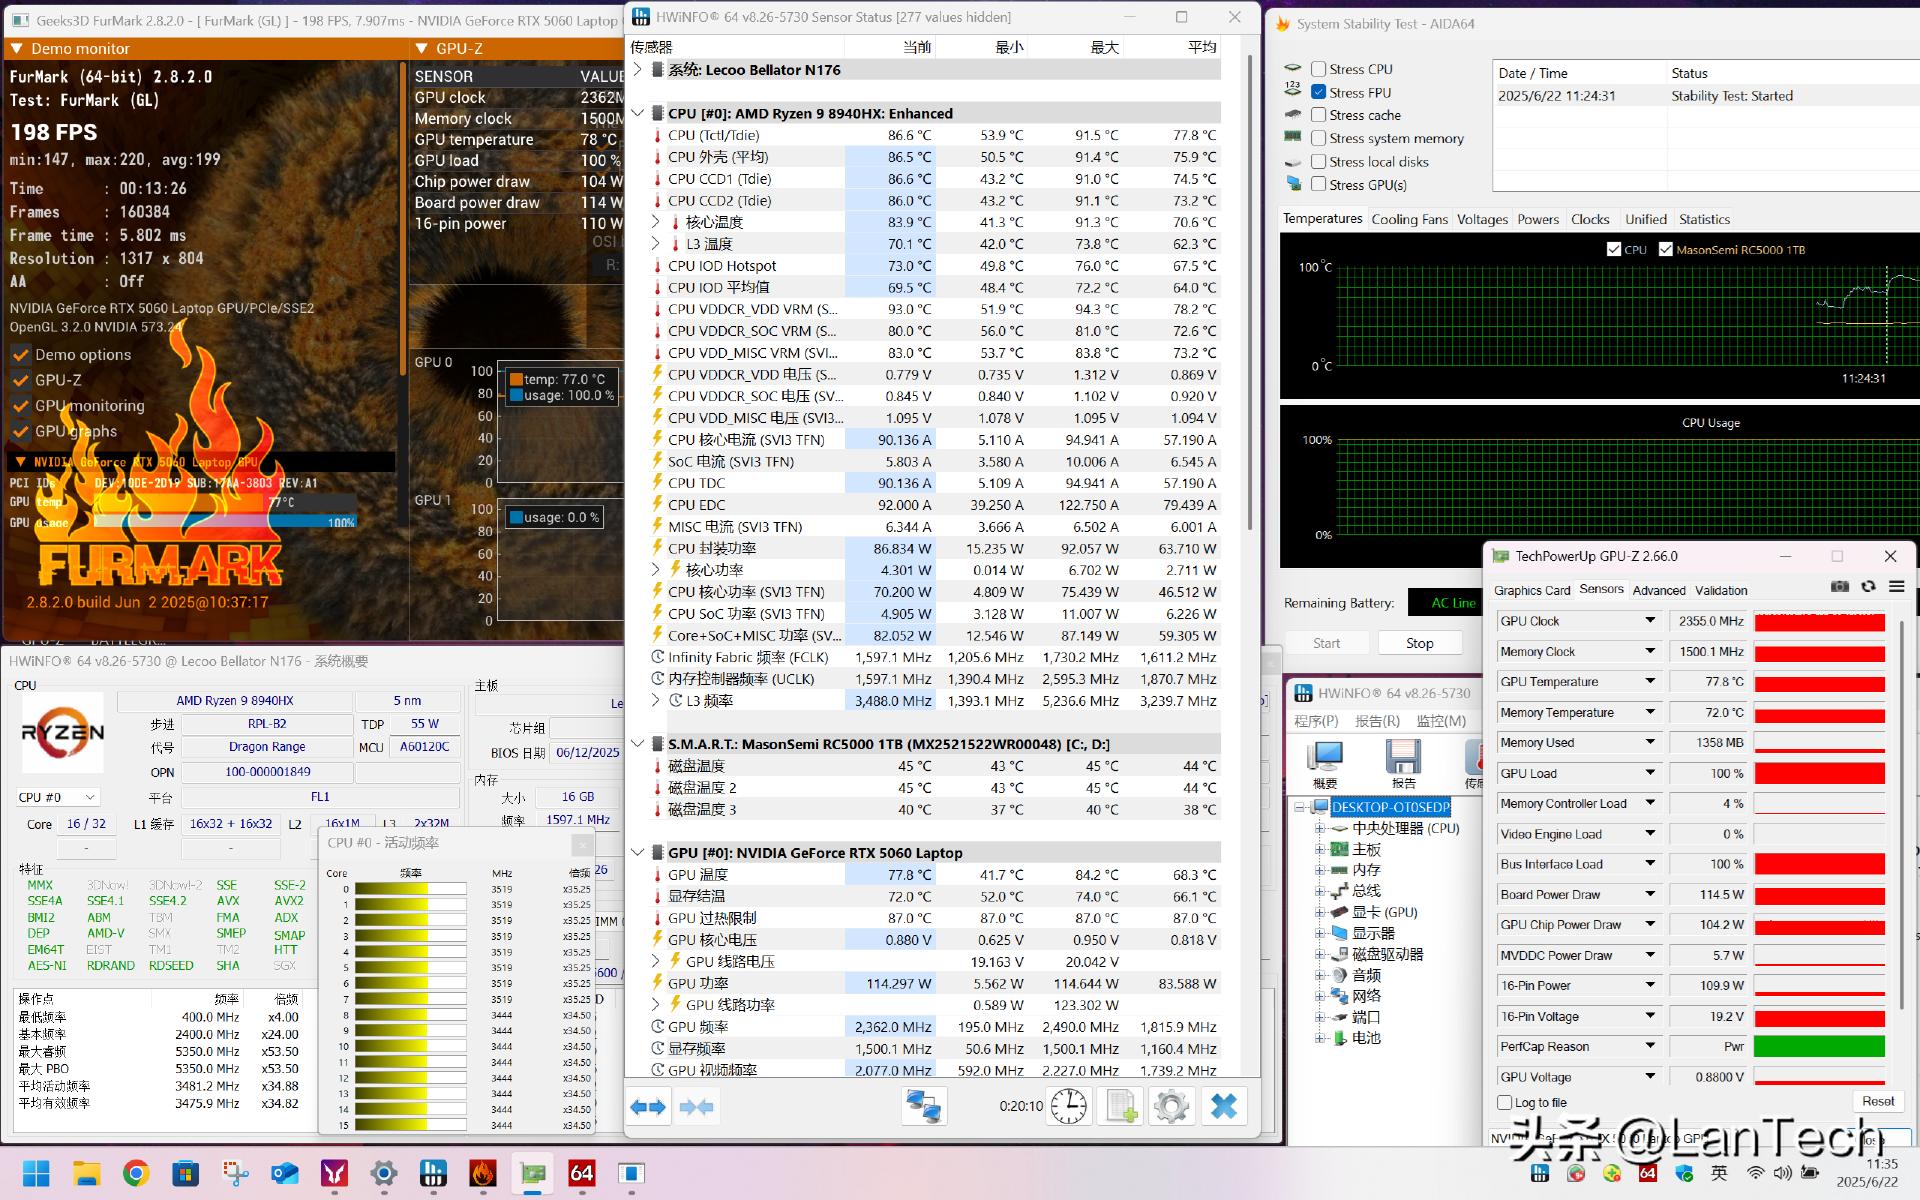Click Stop button in AIDA64

click(x=1419, y=643)
